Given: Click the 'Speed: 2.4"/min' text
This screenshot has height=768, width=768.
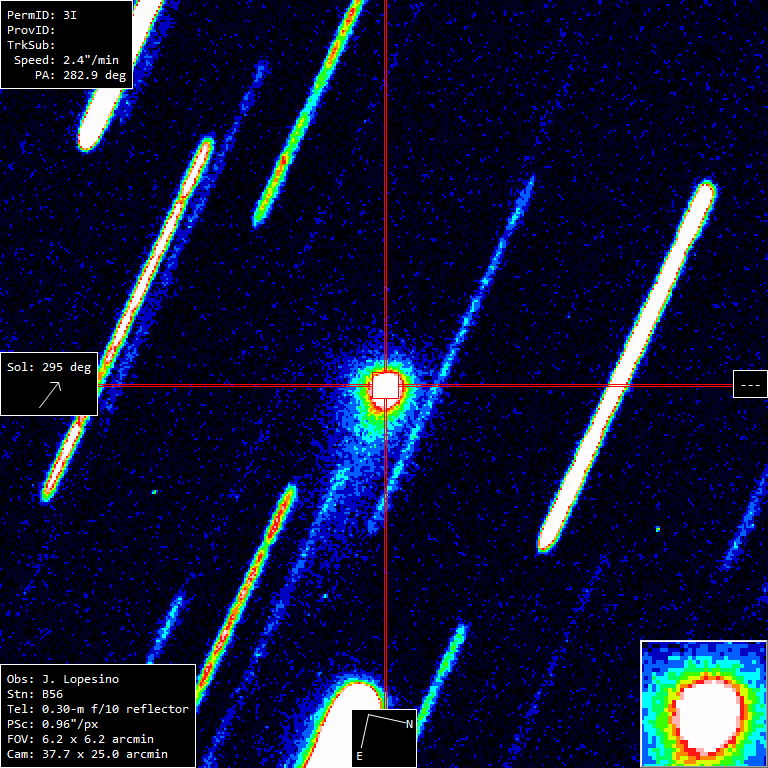Looking at the screenshot, I should coord(66,60).
